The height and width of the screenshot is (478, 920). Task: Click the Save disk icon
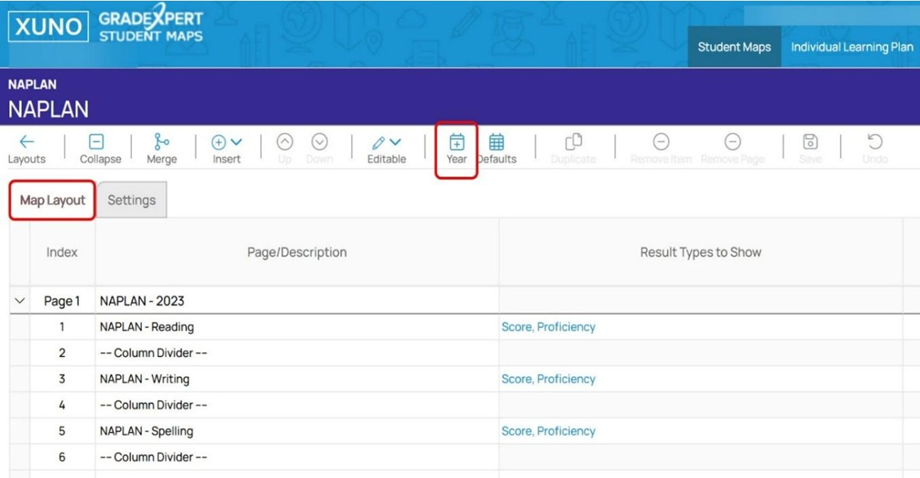click(x=810, y=143)
